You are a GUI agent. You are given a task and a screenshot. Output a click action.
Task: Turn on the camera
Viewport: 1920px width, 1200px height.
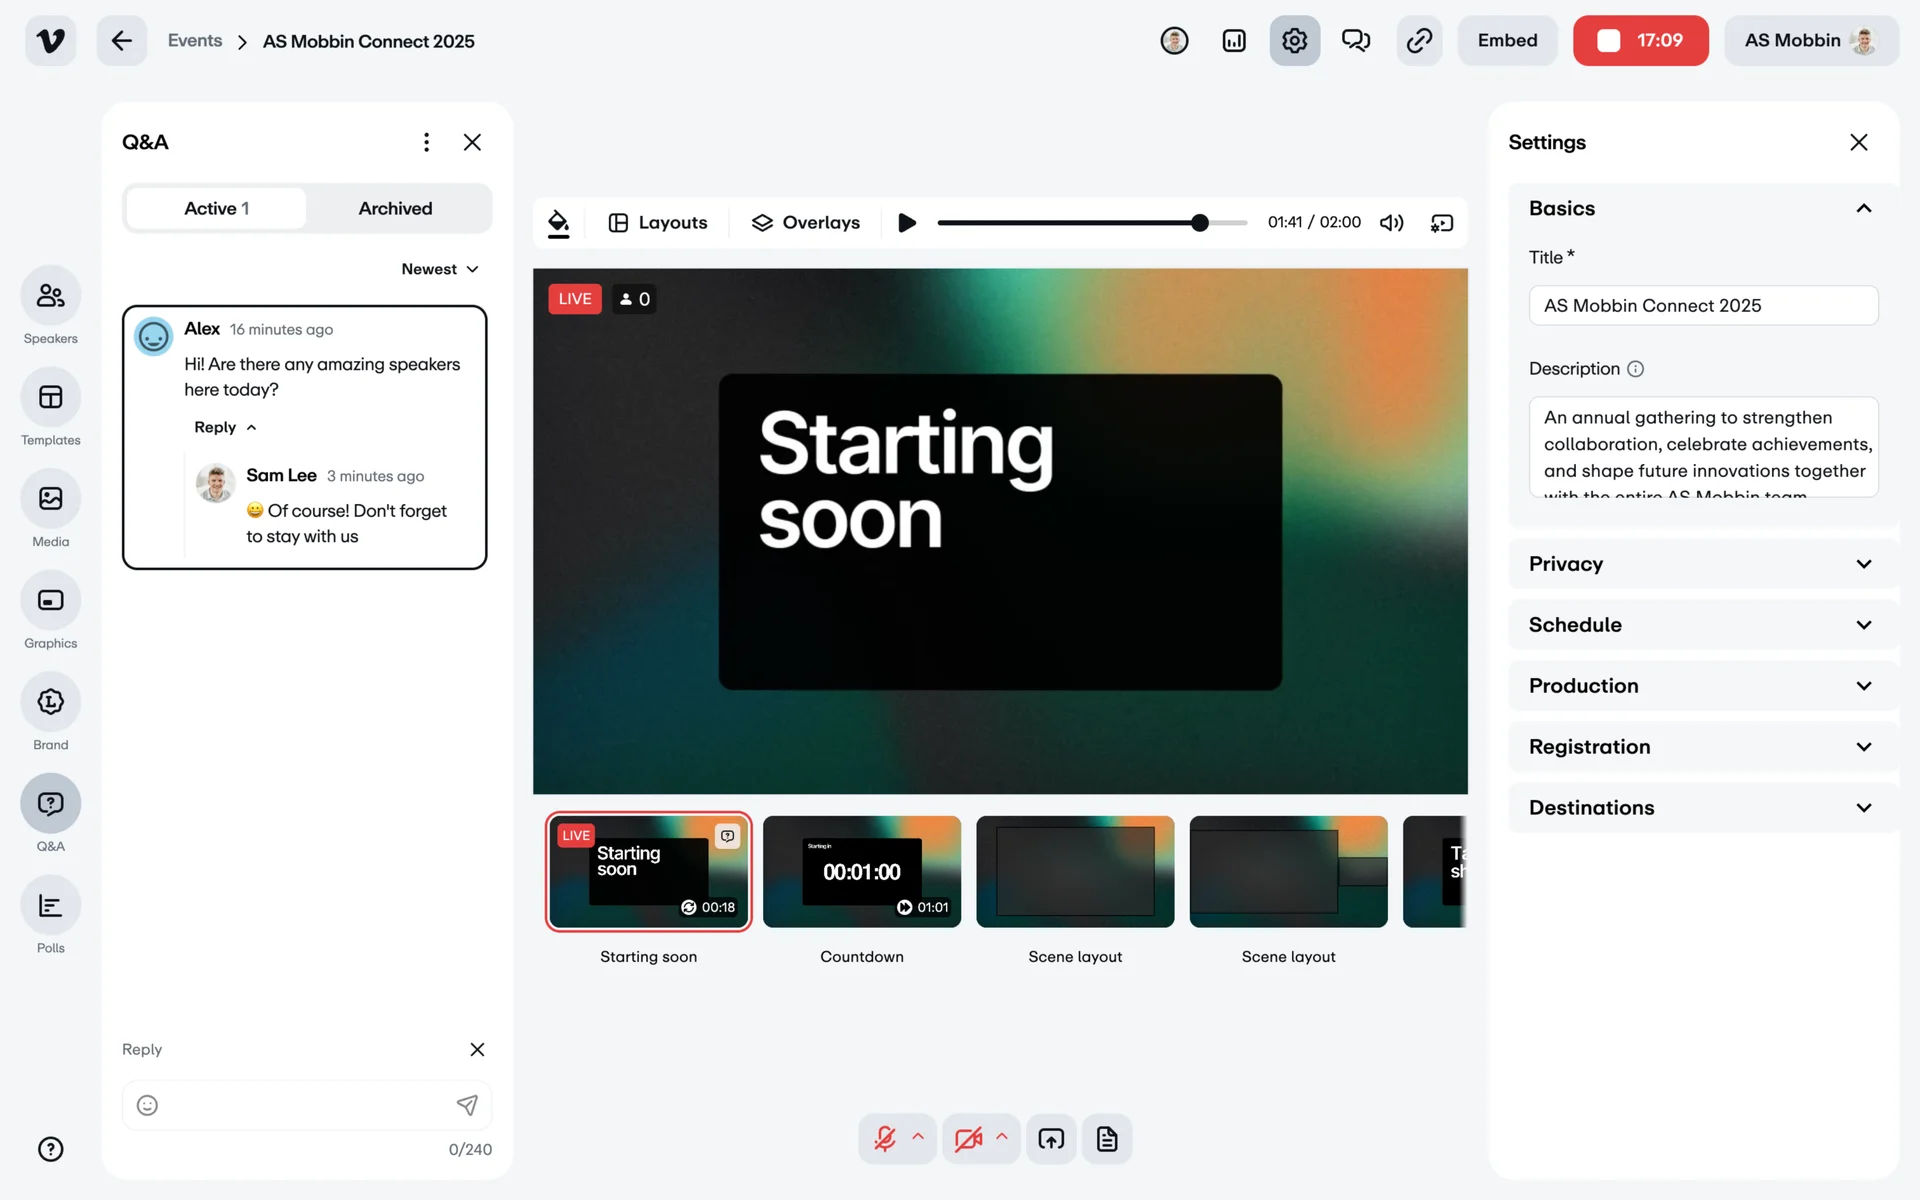(967, 1139)
